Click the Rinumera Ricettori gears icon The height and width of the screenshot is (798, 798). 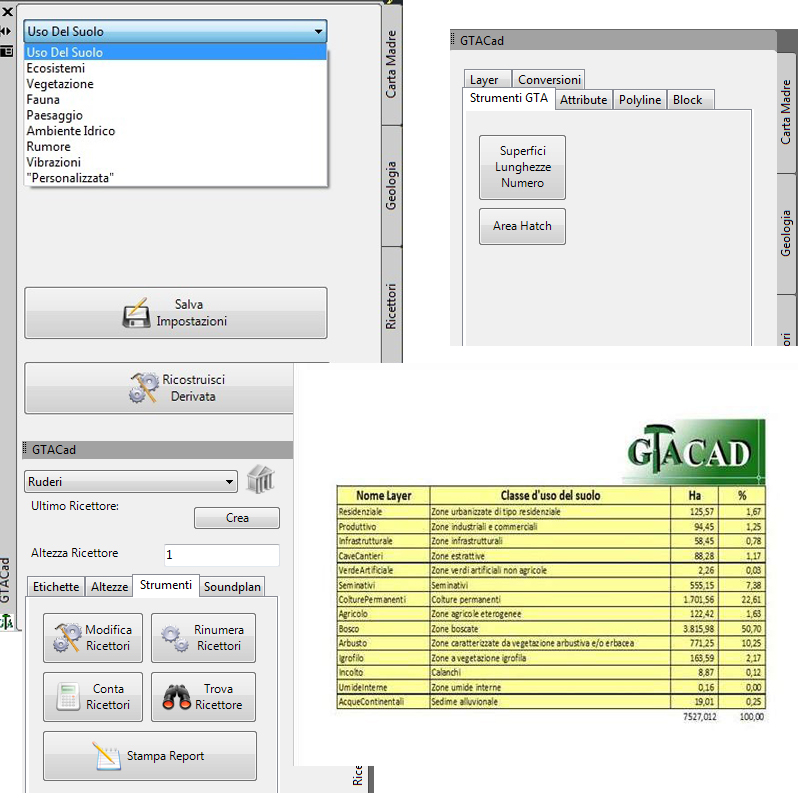[x=175, y=638]
